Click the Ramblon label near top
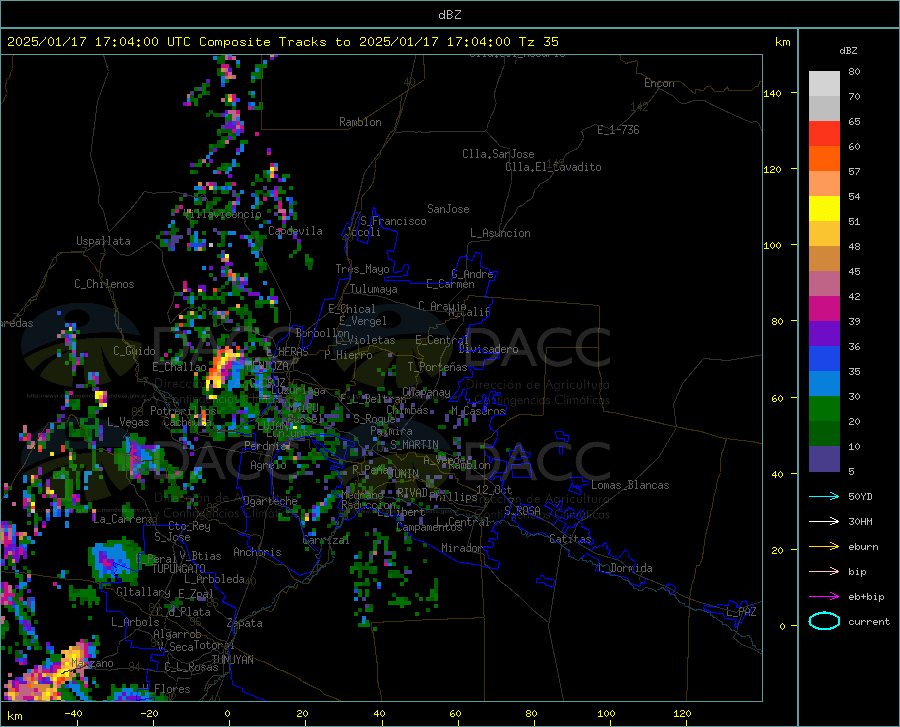900x727 pixels. click(x=360, y=122)
